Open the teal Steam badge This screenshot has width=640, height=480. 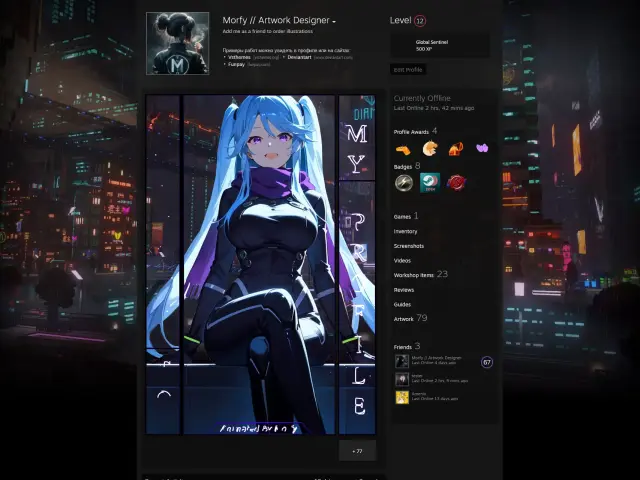[x=429, y=182]
